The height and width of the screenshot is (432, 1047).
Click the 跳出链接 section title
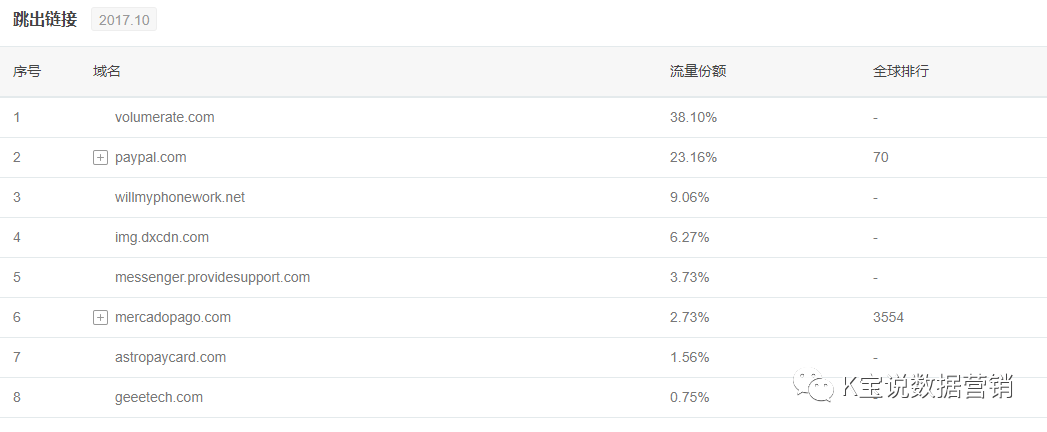(x=44, y=20)
